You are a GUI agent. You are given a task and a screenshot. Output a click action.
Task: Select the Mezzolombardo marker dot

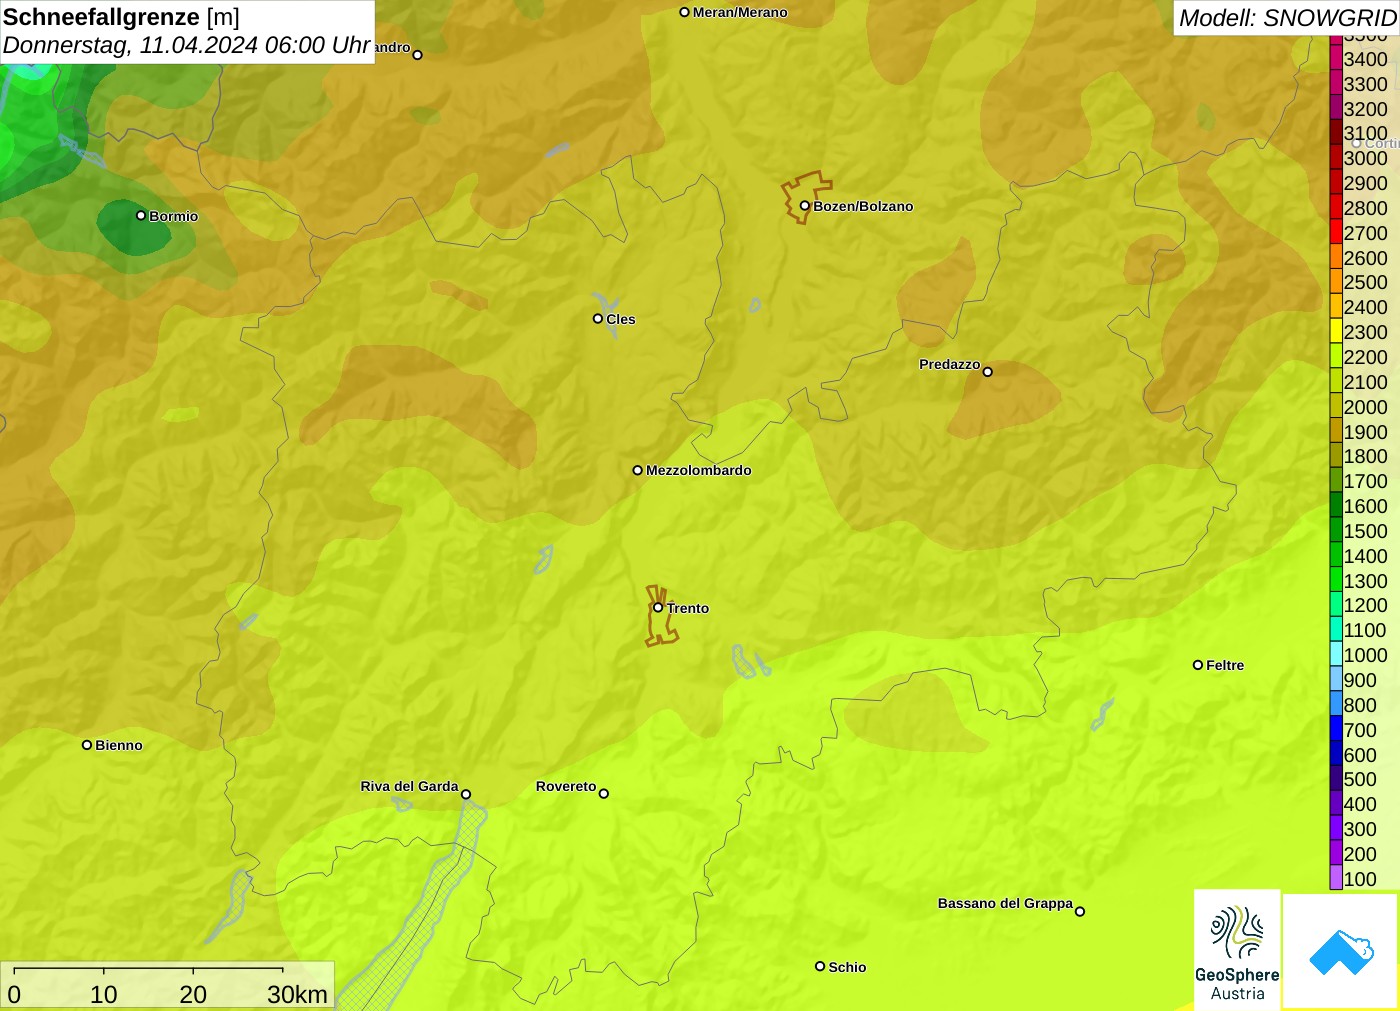click(x=638, y=470)
